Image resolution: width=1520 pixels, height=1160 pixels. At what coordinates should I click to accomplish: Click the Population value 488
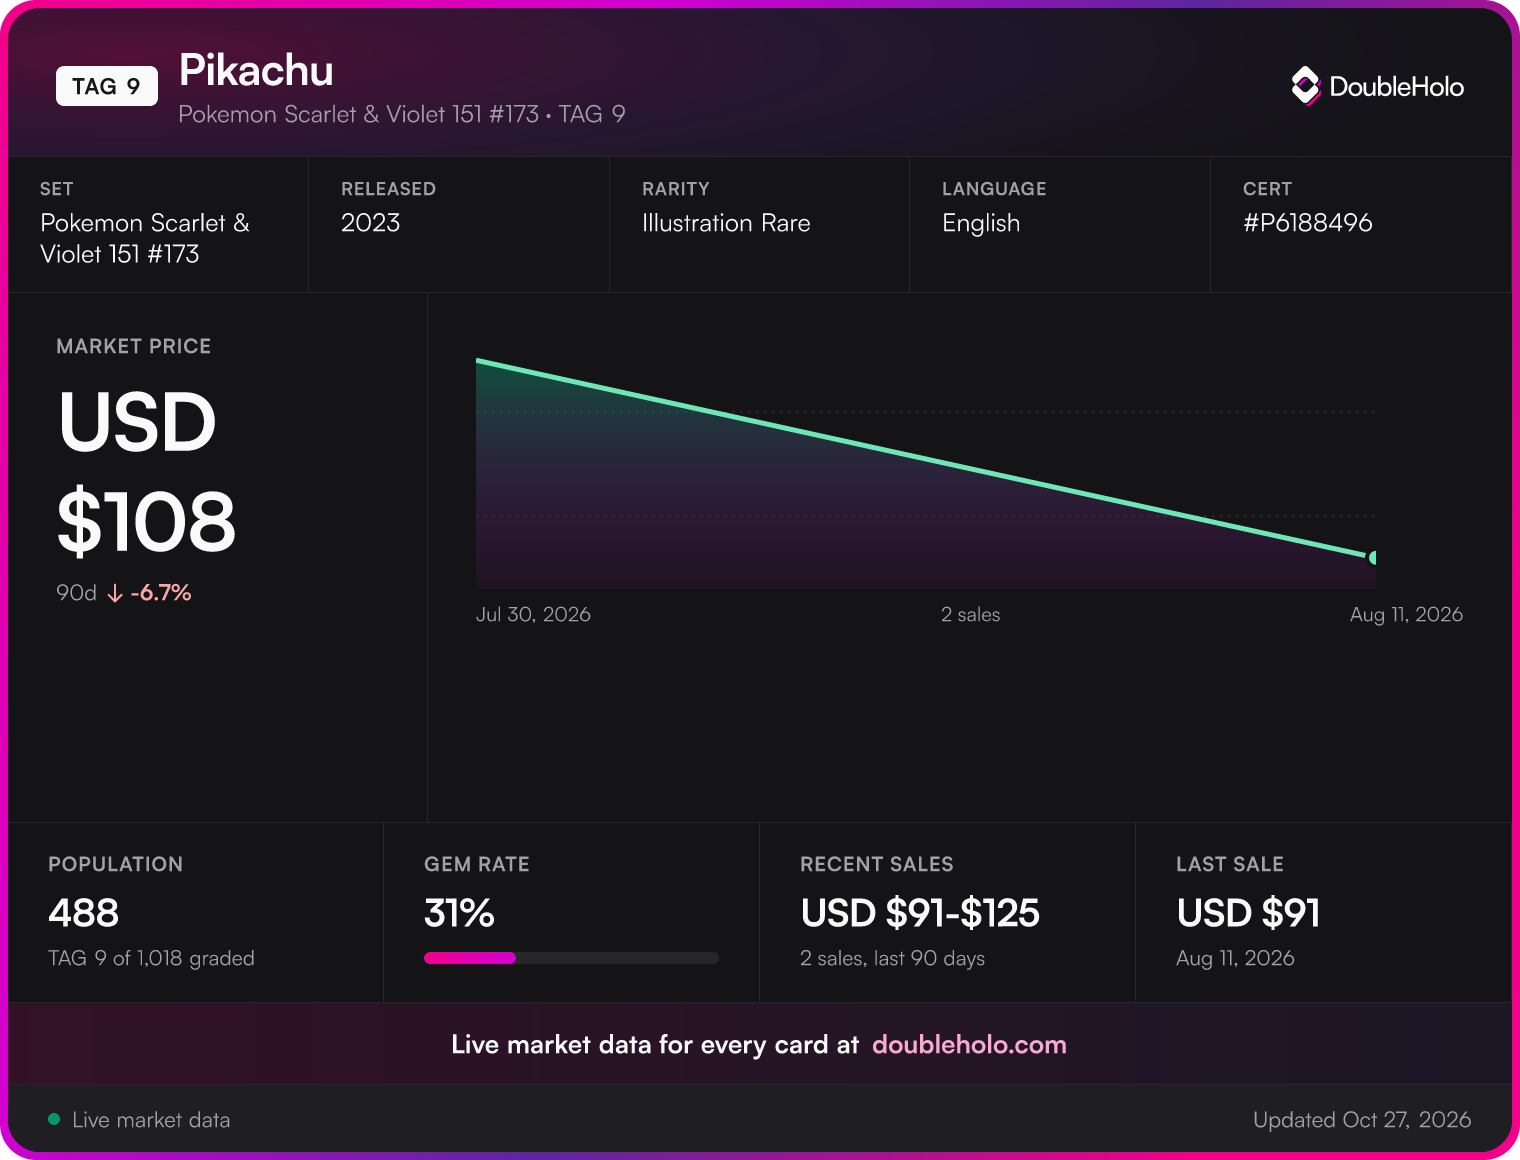(x=83, y=913)
